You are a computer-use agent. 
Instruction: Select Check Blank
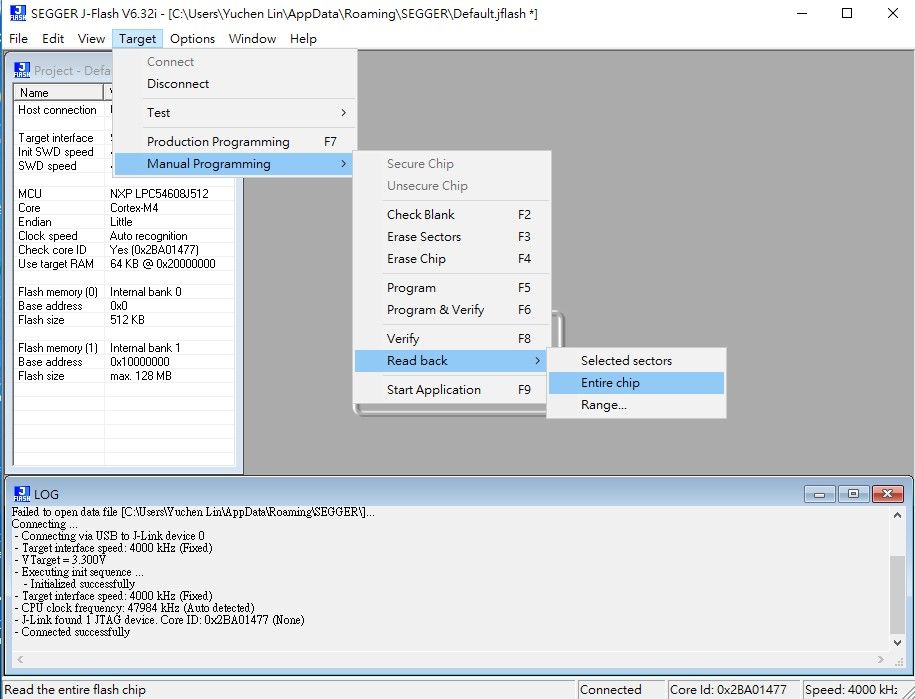pos(452,215)
